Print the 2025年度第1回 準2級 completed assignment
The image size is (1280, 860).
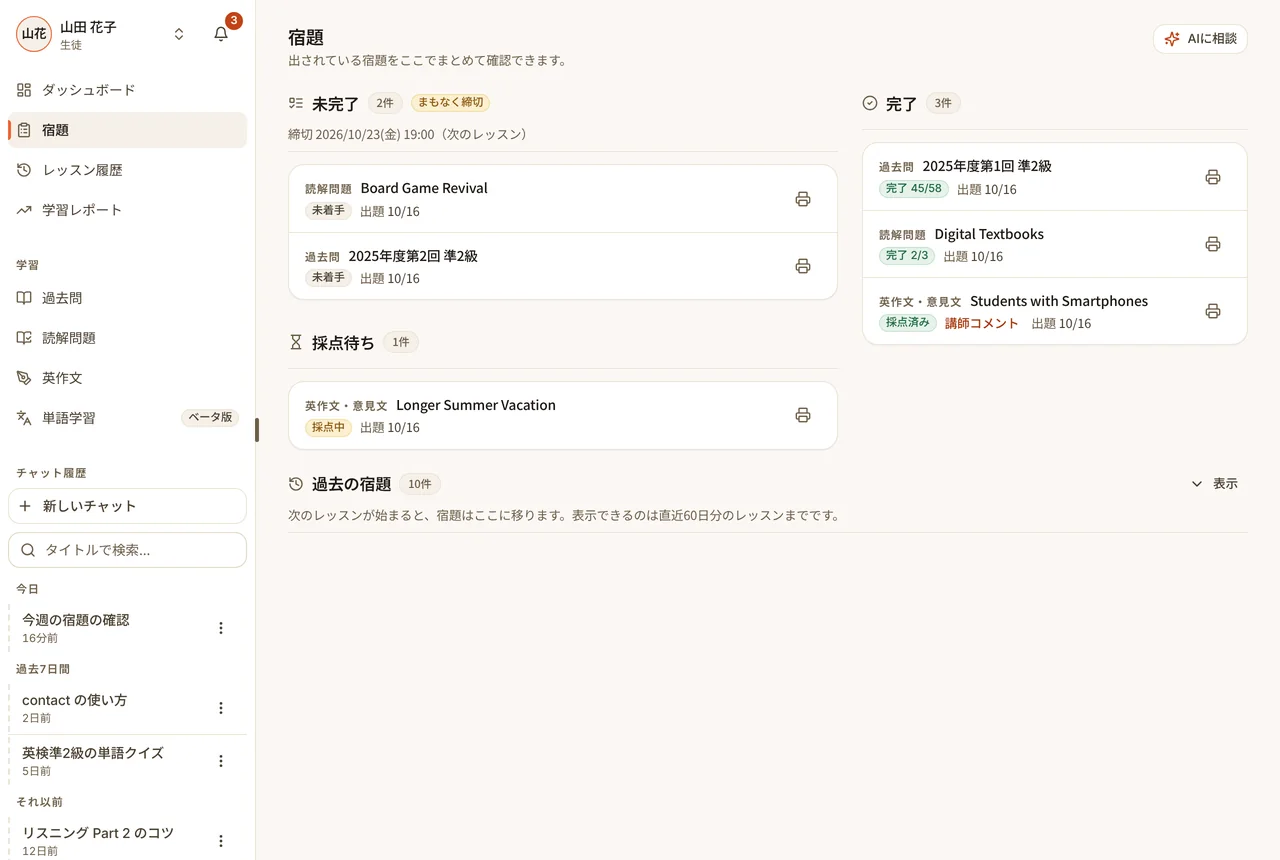pos(1212,177)
